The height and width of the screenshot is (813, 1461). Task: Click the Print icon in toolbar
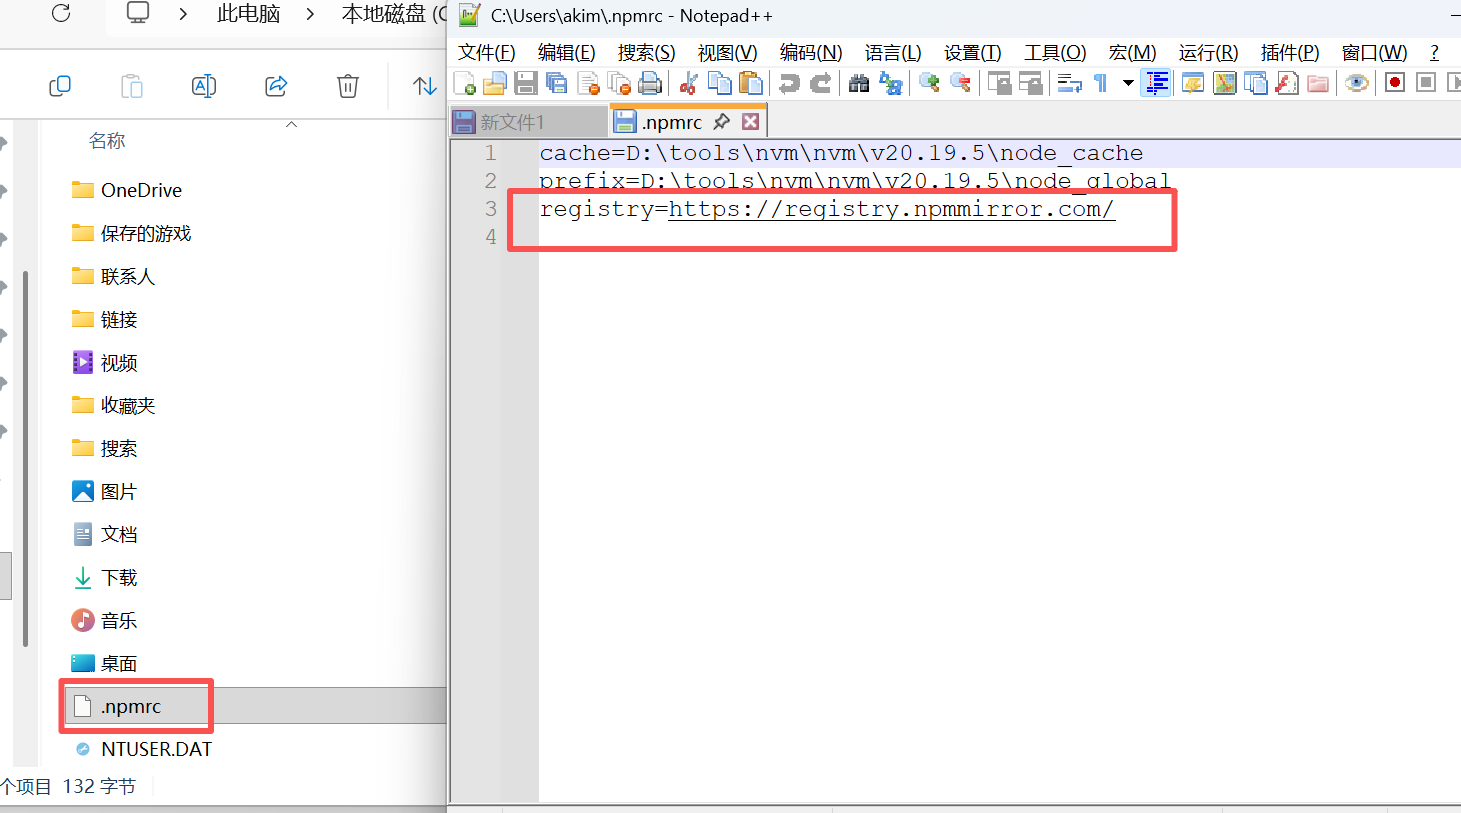coord(650,83)
